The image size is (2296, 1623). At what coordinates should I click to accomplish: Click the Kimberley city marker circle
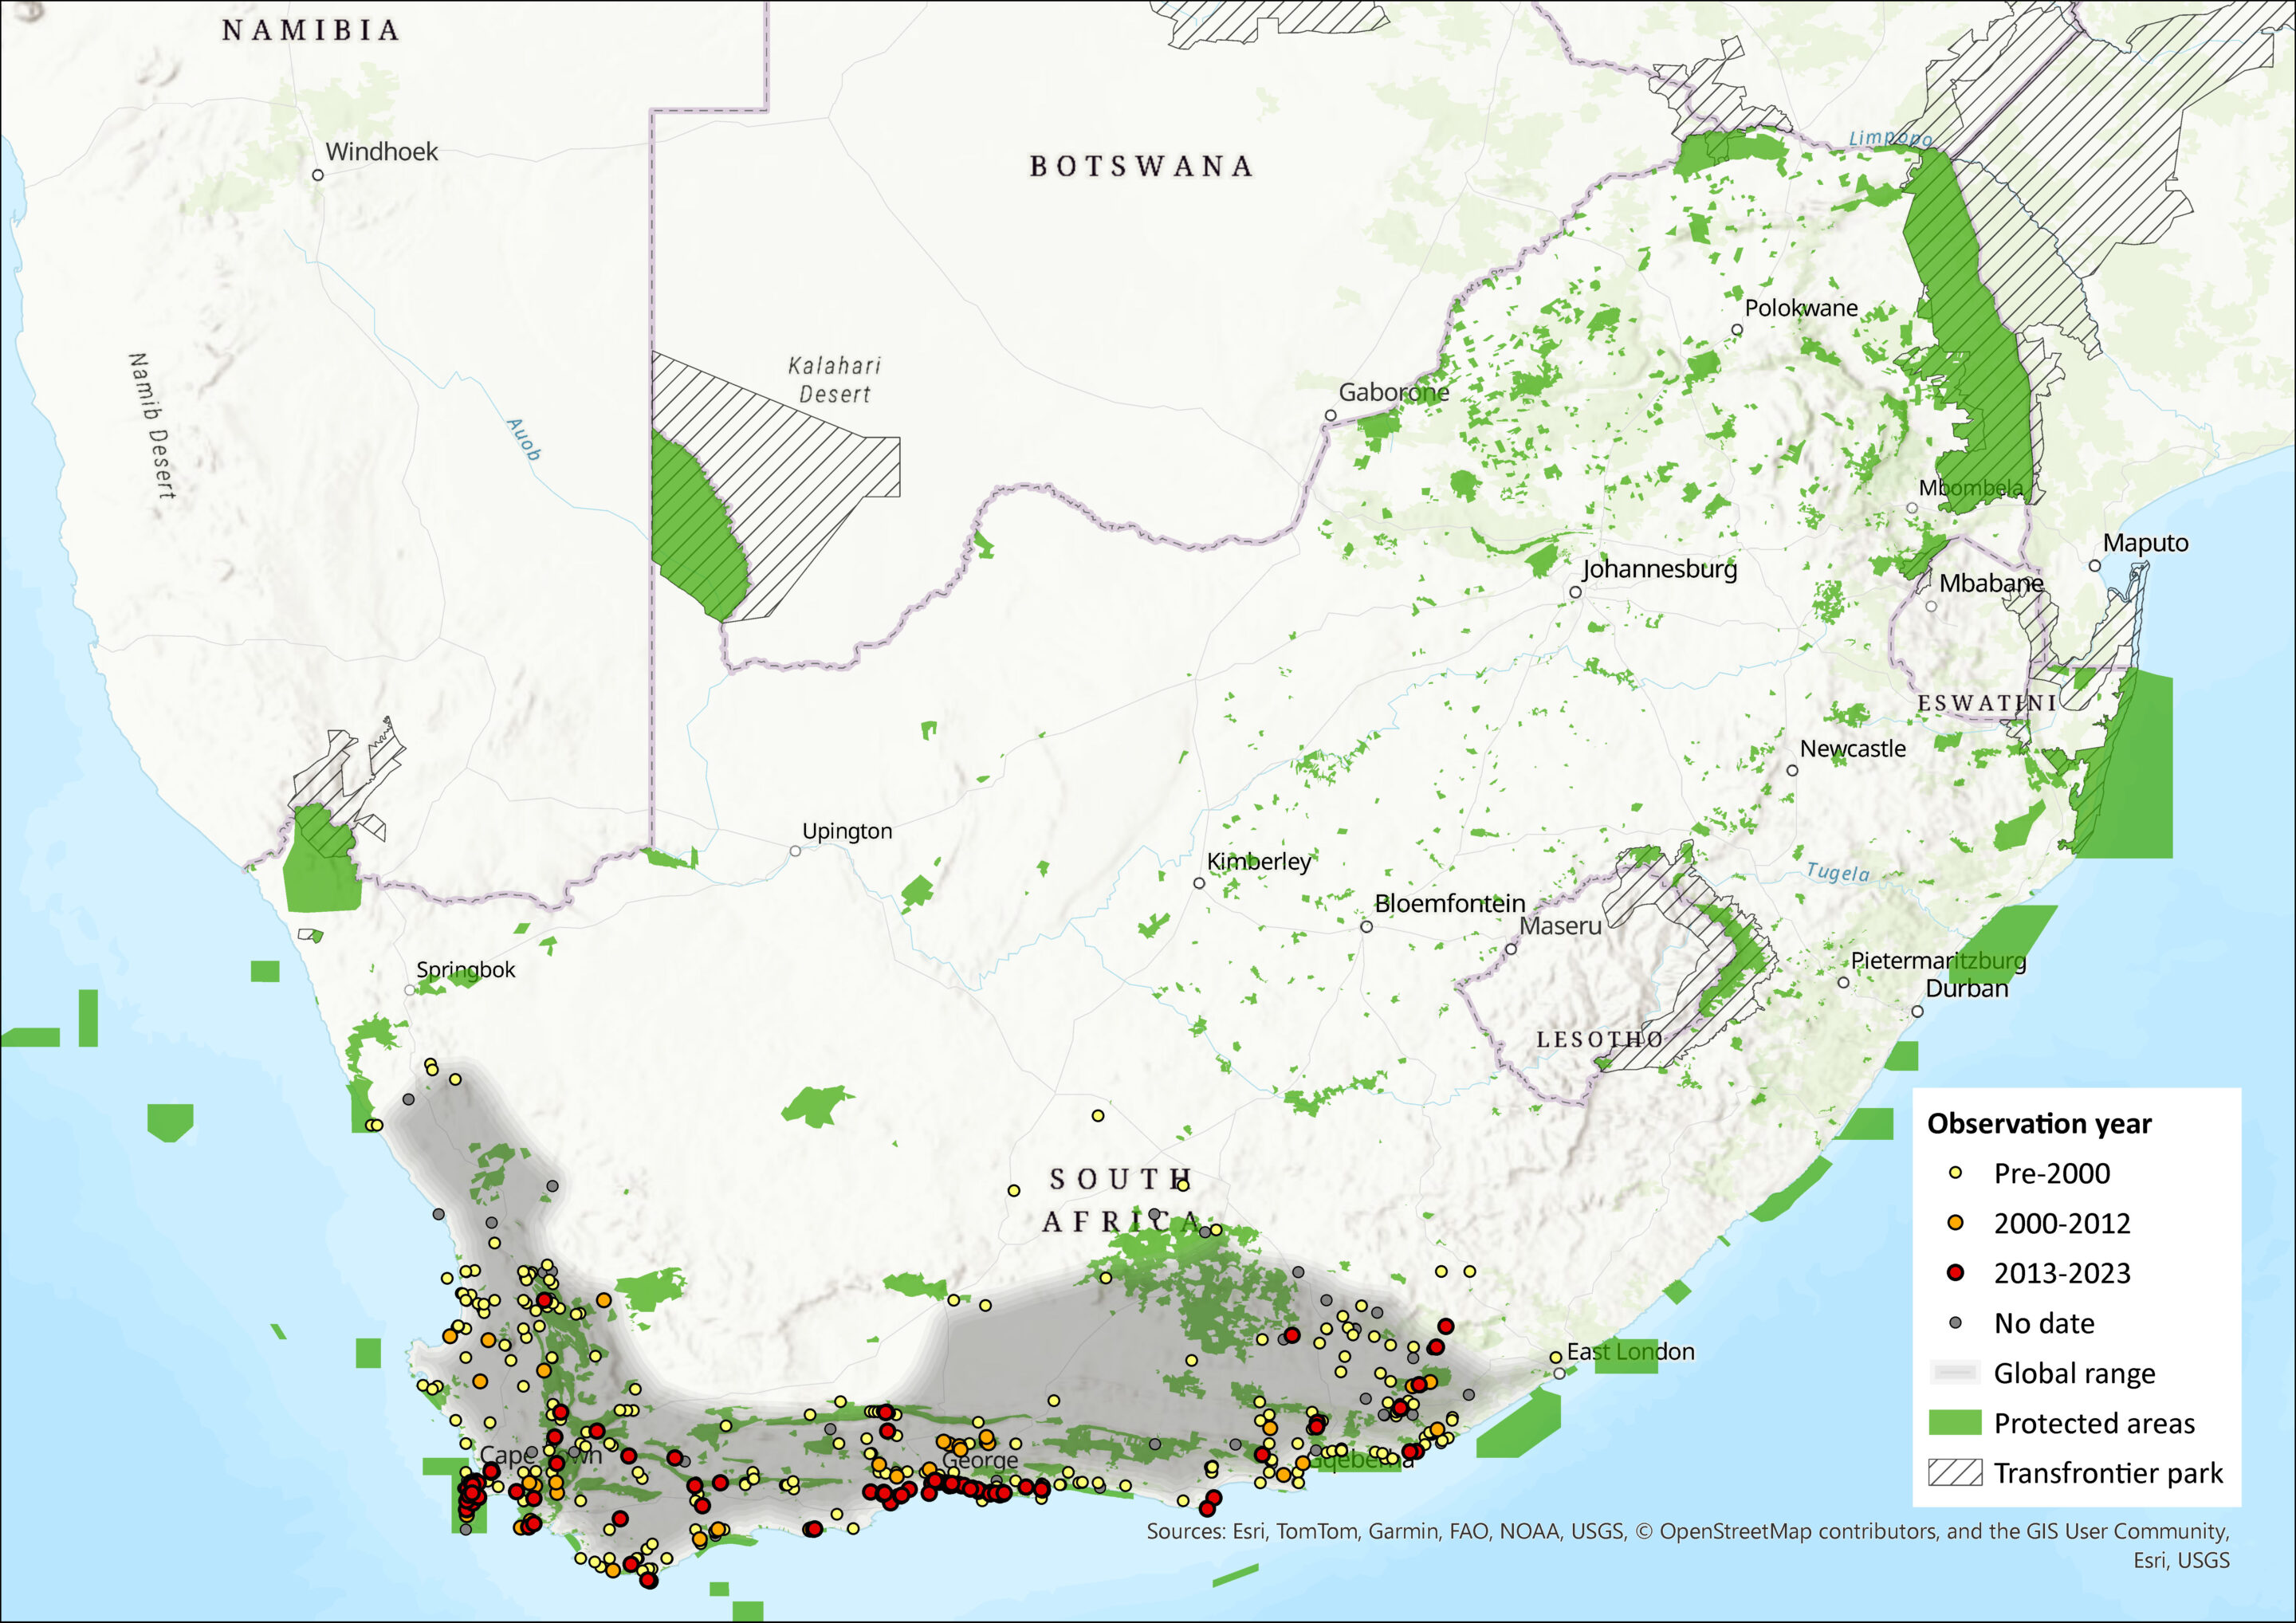(x=1199, y=883)
